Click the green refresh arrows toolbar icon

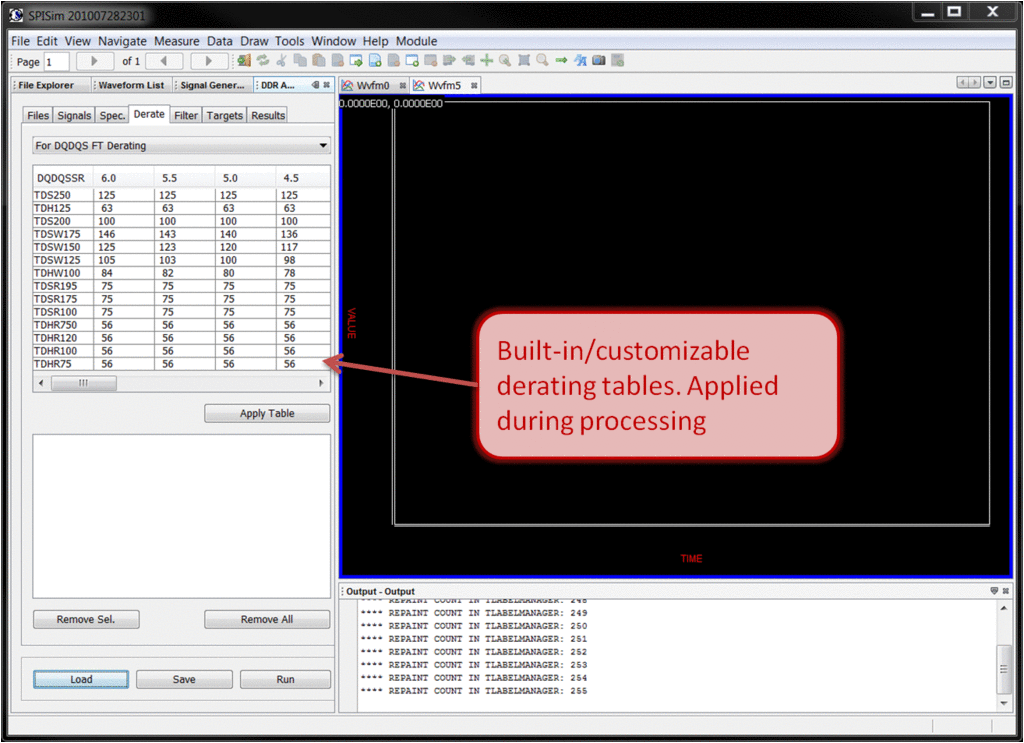click(263, 61)
